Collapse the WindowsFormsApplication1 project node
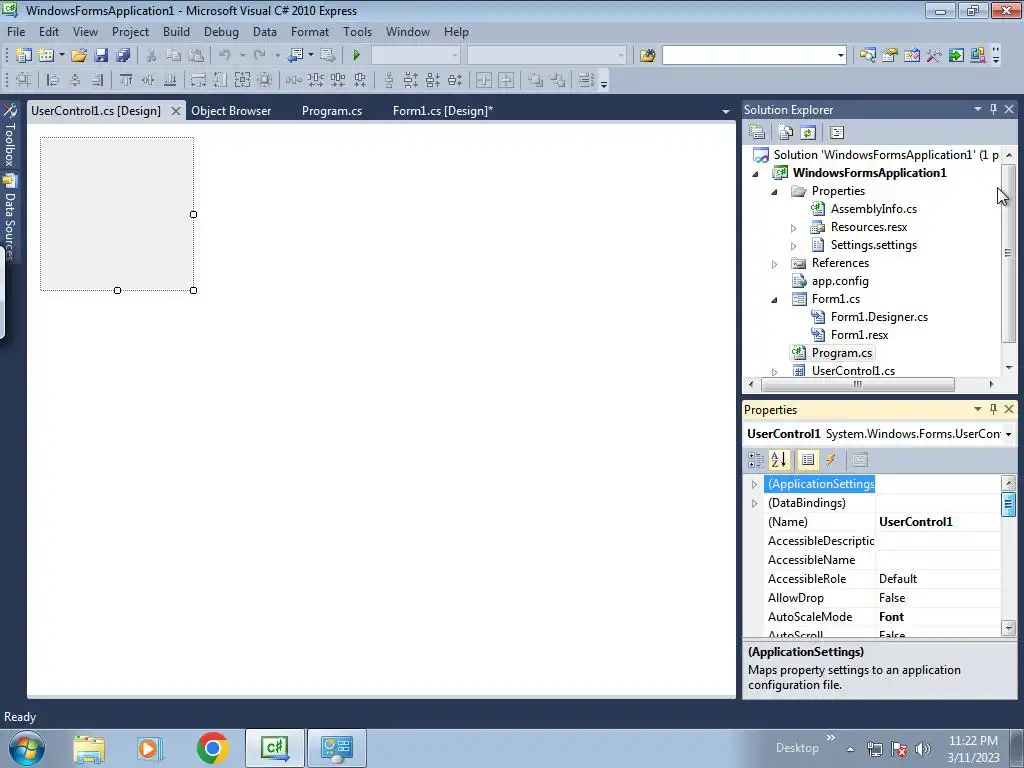 click(756, 173)
